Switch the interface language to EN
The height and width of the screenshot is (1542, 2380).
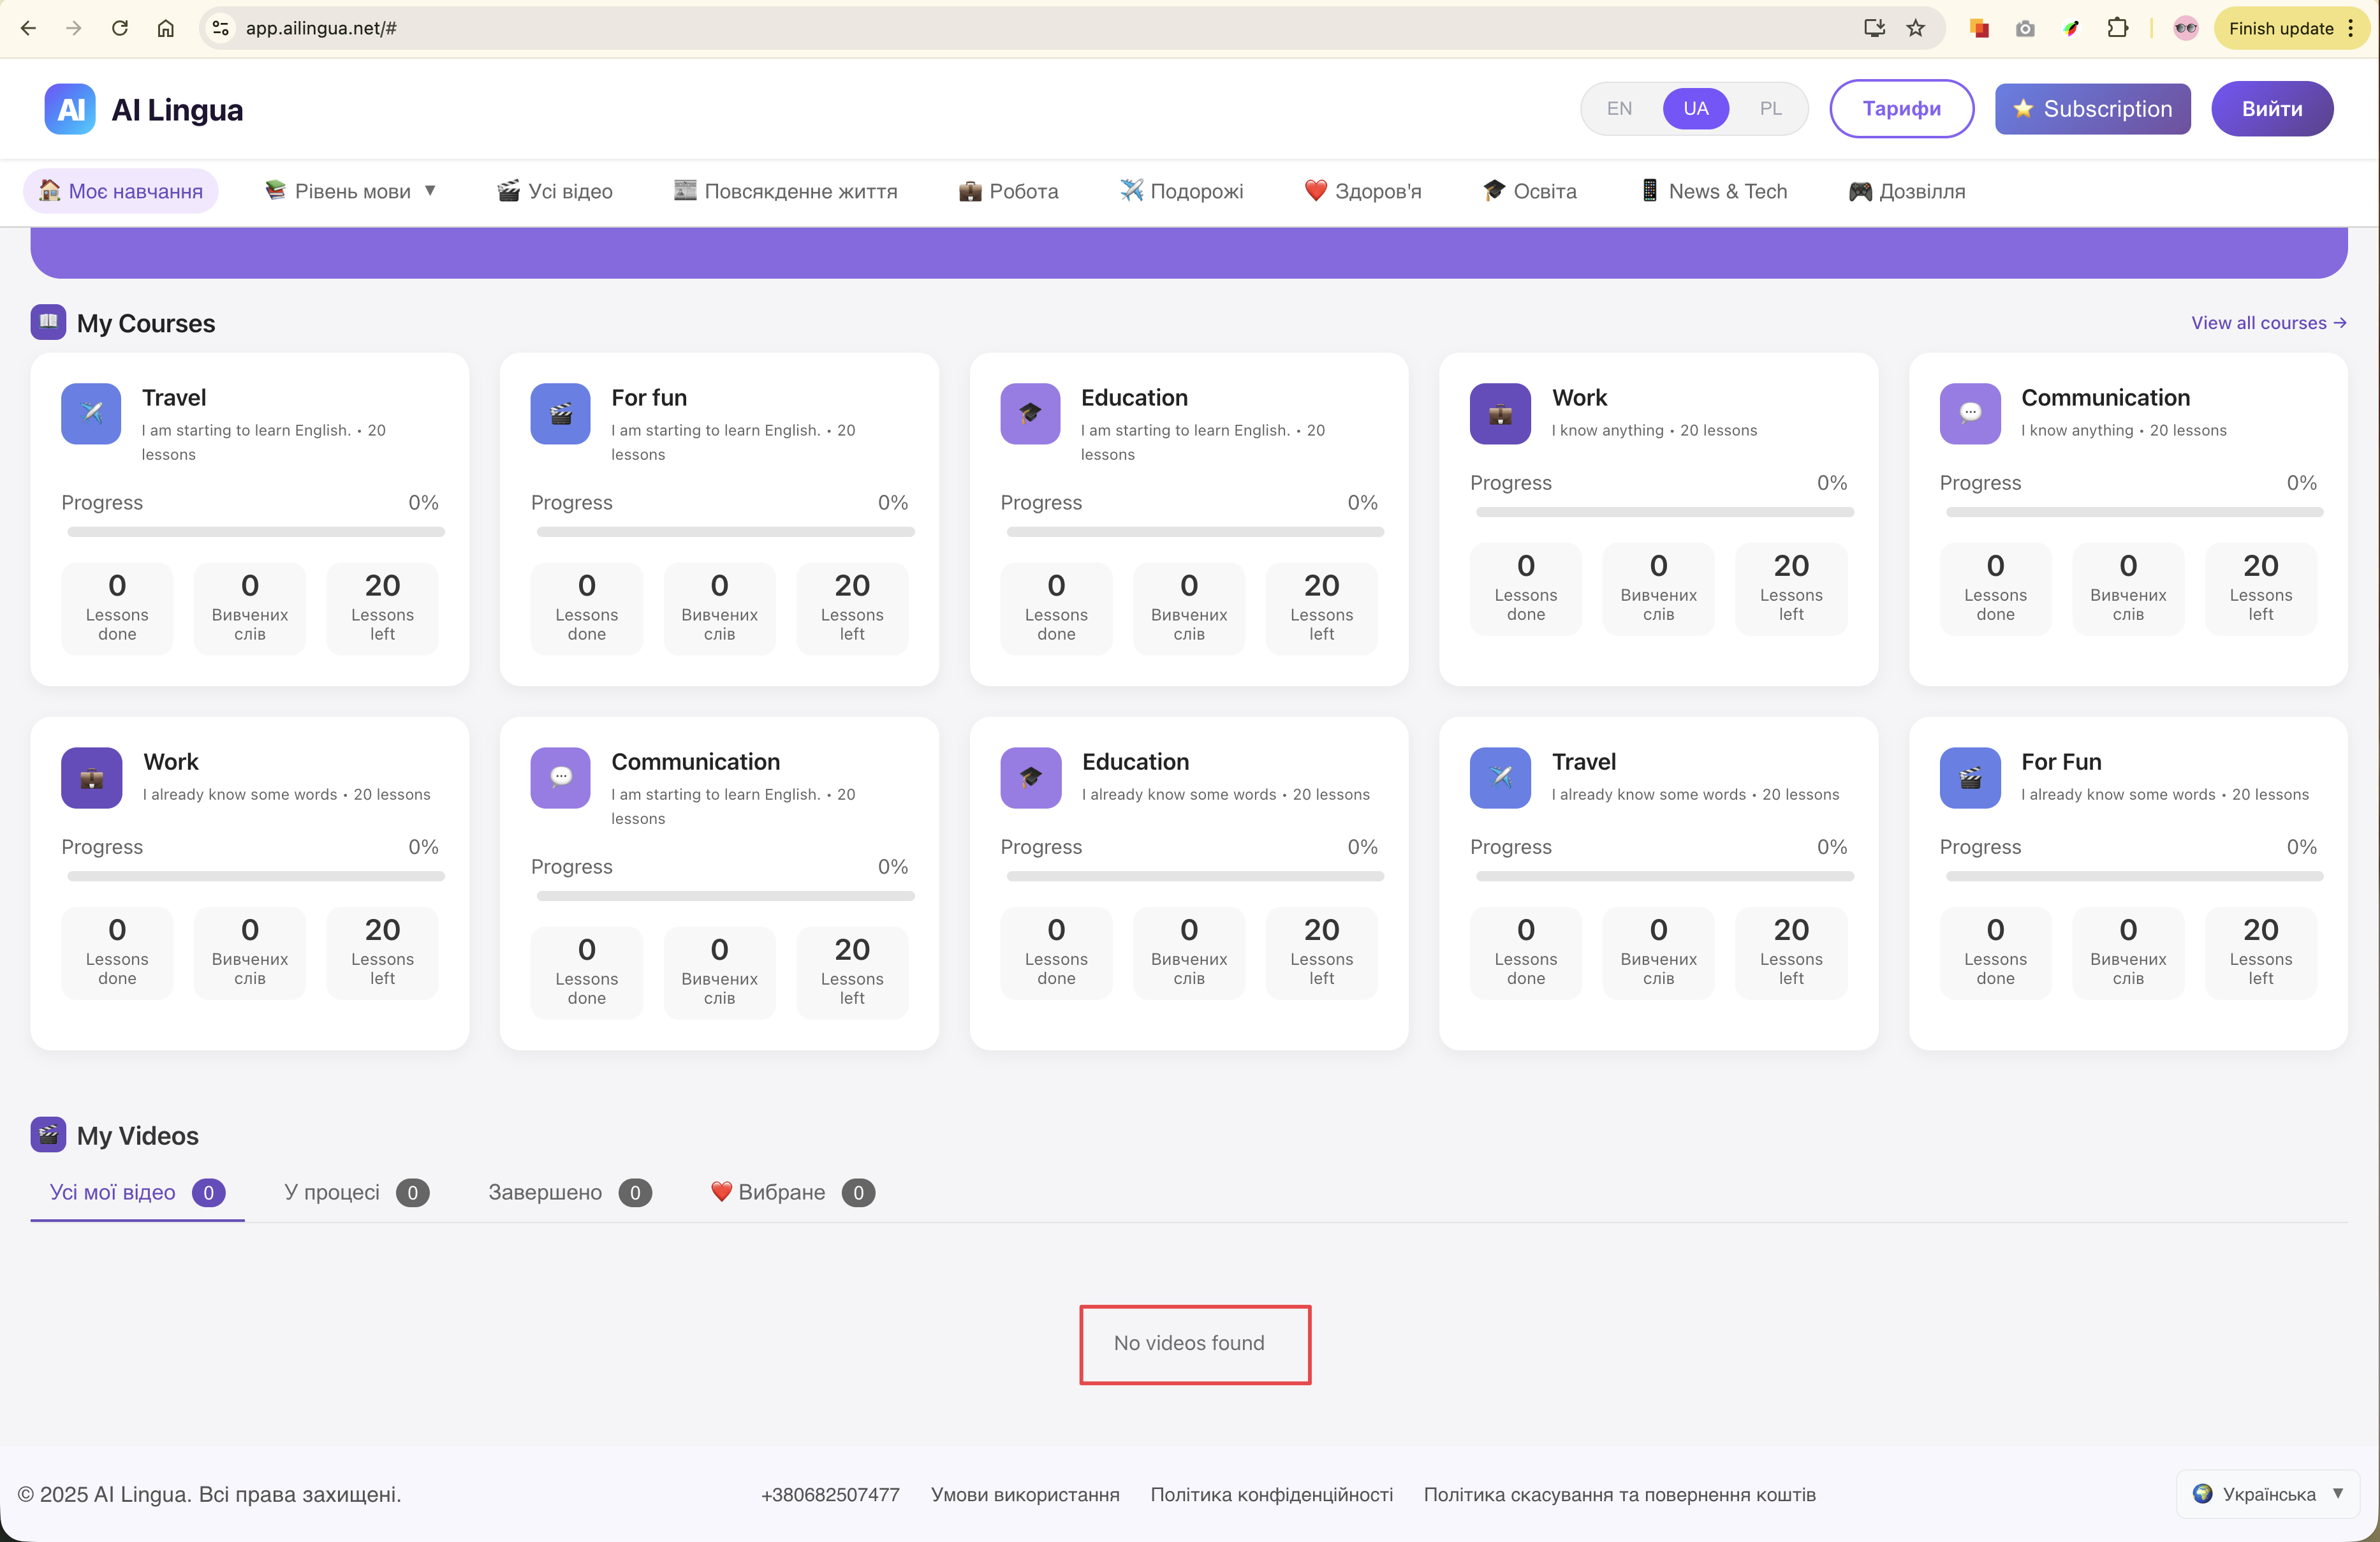click(1619, 109)
